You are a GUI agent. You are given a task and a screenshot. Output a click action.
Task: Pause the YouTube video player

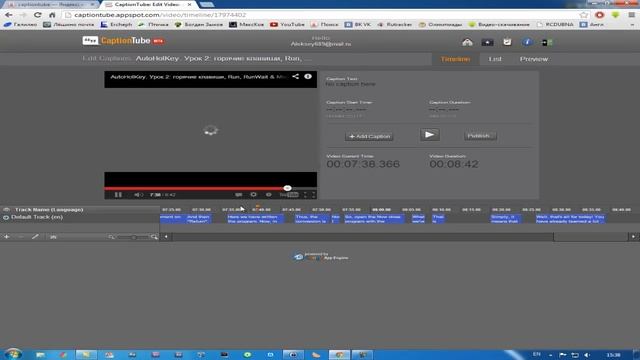pos(118,195)
